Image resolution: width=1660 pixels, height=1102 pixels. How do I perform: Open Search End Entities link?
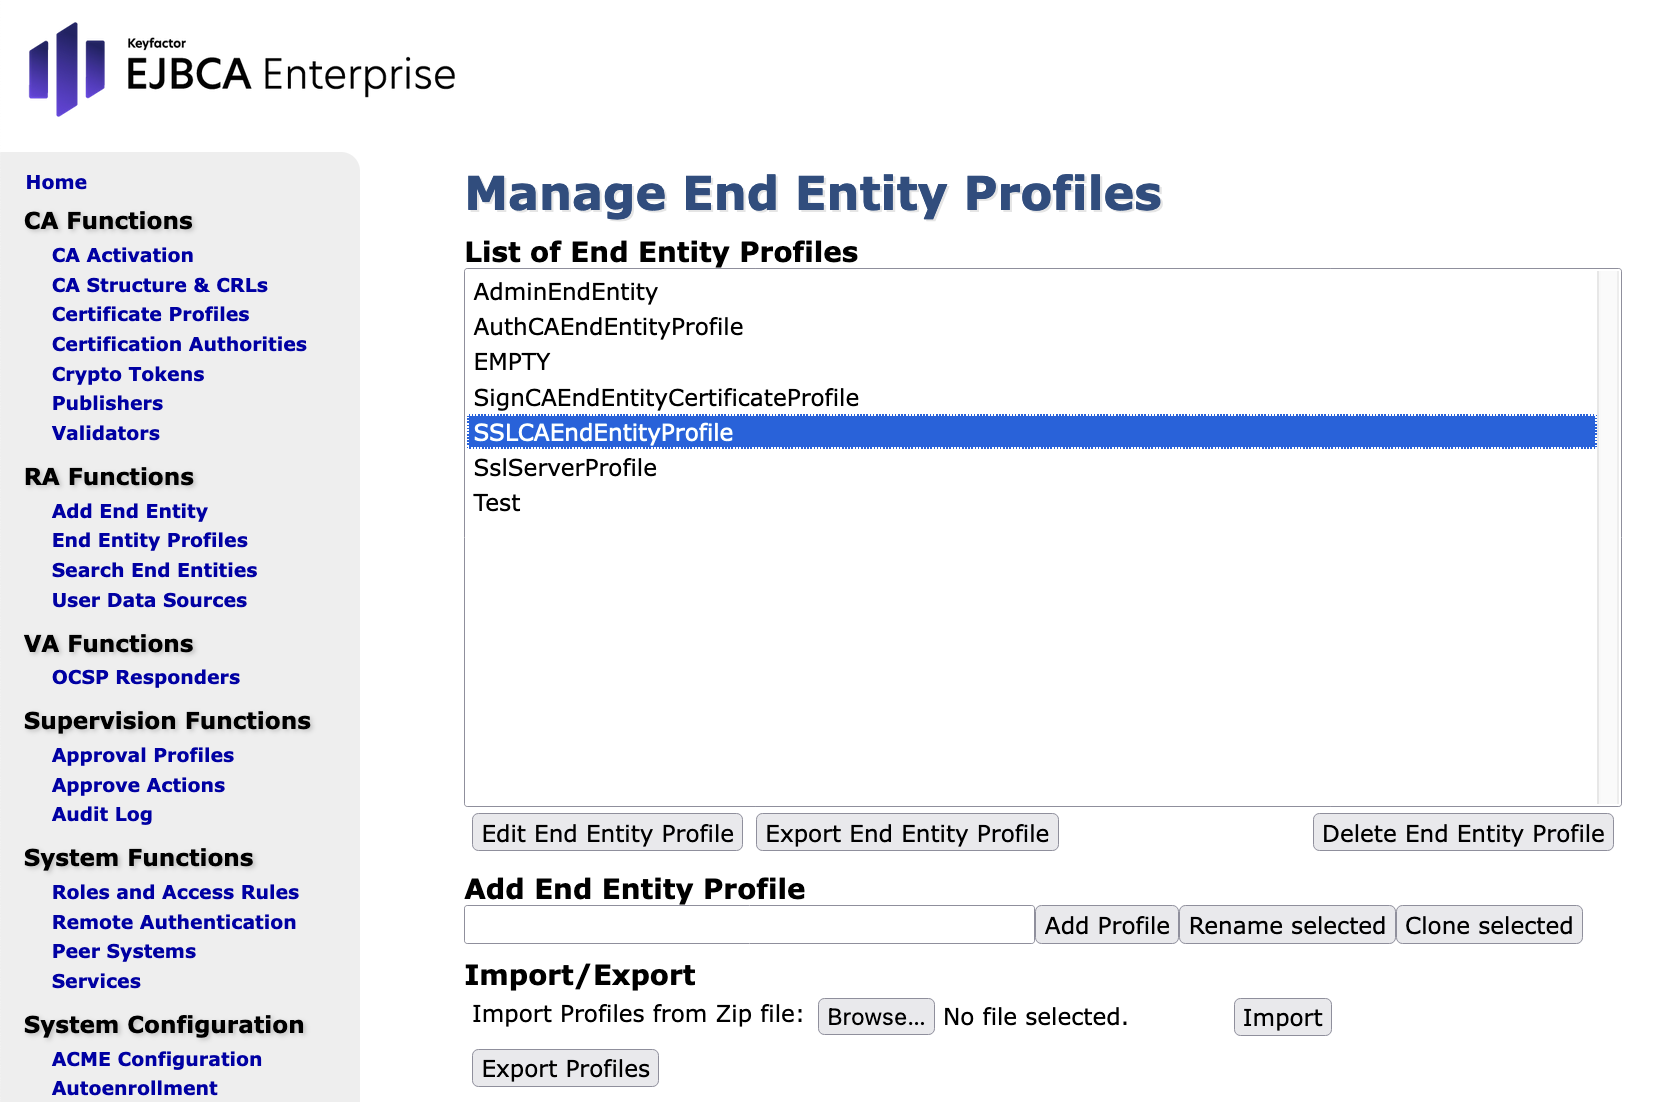[x=154, y=570]
